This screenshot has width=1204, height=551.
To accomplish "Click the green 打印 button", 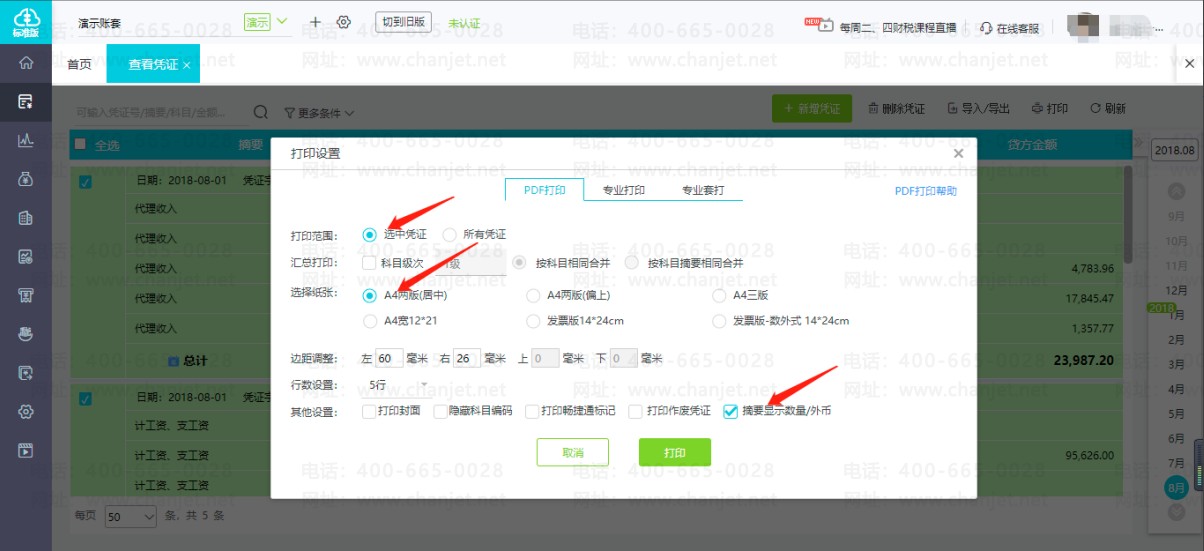I will 675,452.
